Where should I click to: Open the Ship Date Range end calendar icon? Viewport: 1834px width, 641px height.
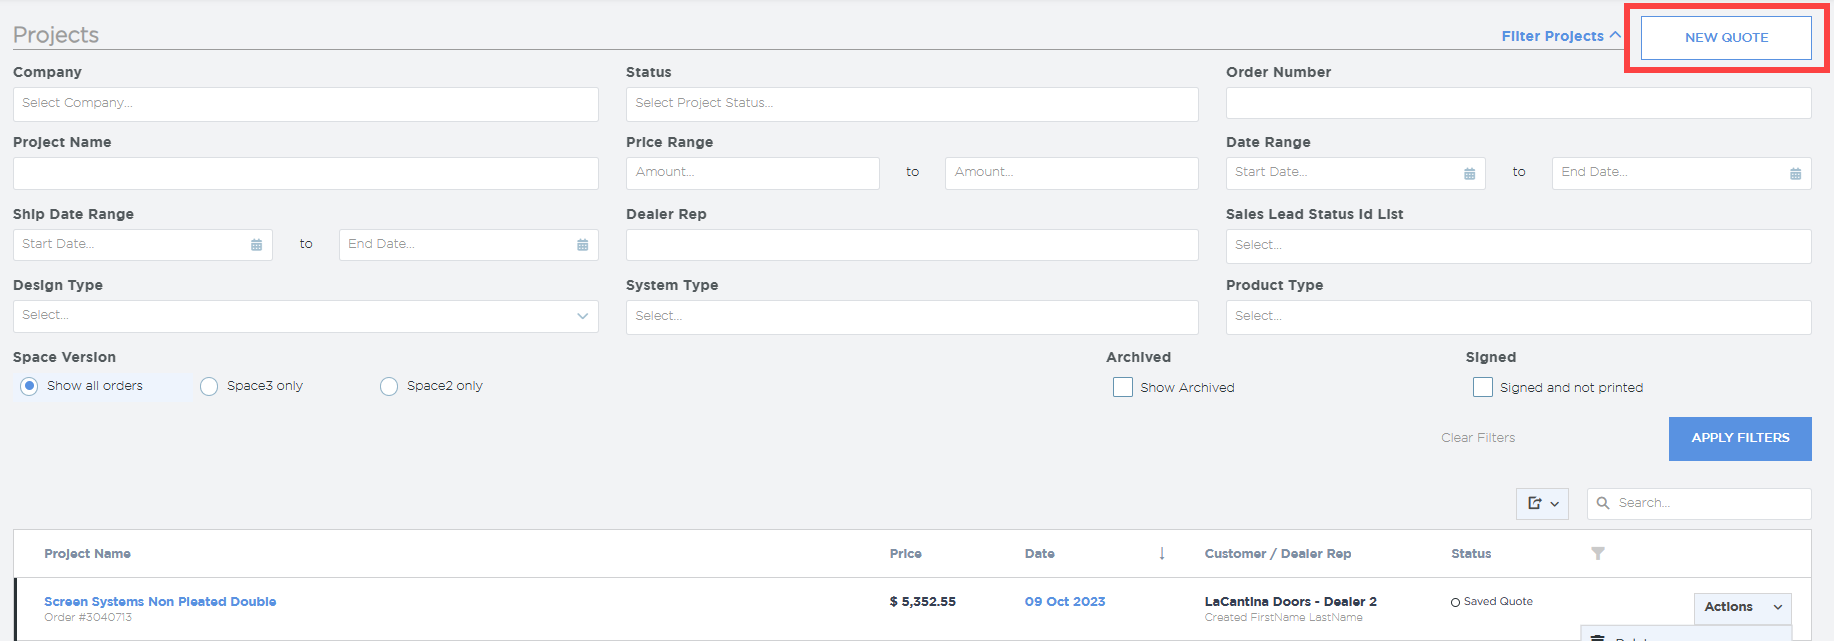582,245
